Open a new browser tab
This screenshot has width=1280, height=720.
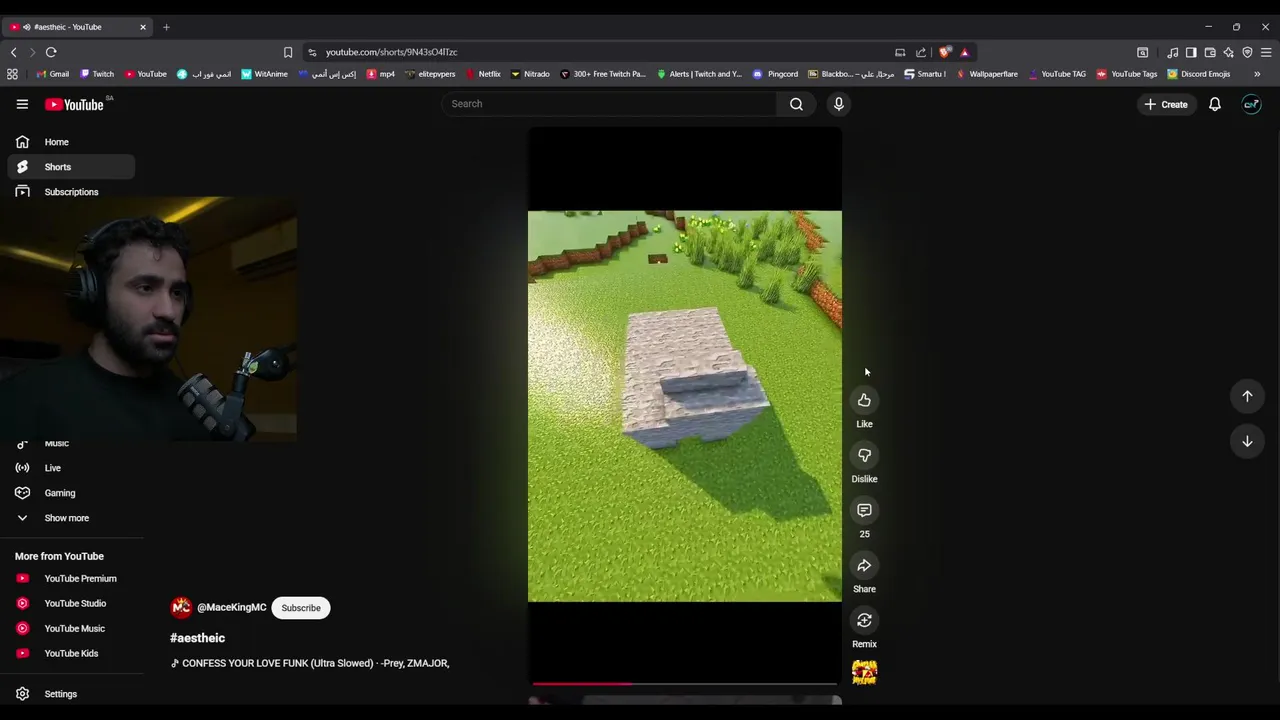[166, 27]
